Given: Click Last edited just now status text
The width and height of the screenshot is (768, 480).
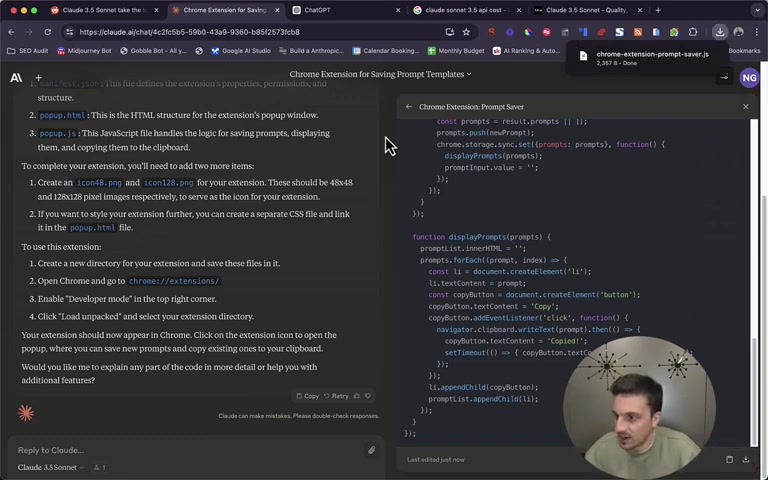Looking at the screenshot, I should click(435, 460).
